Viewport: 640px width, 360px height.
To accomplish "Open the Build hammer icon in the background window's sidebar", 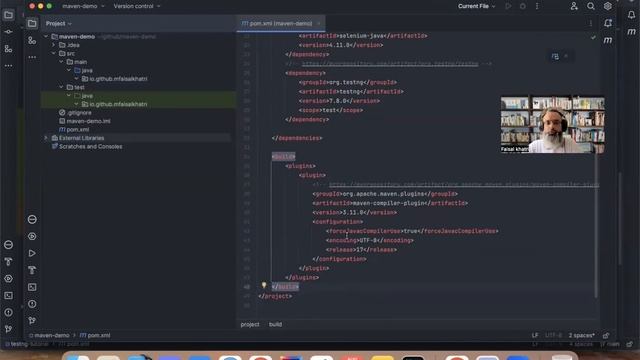I will tap(8, 262).
